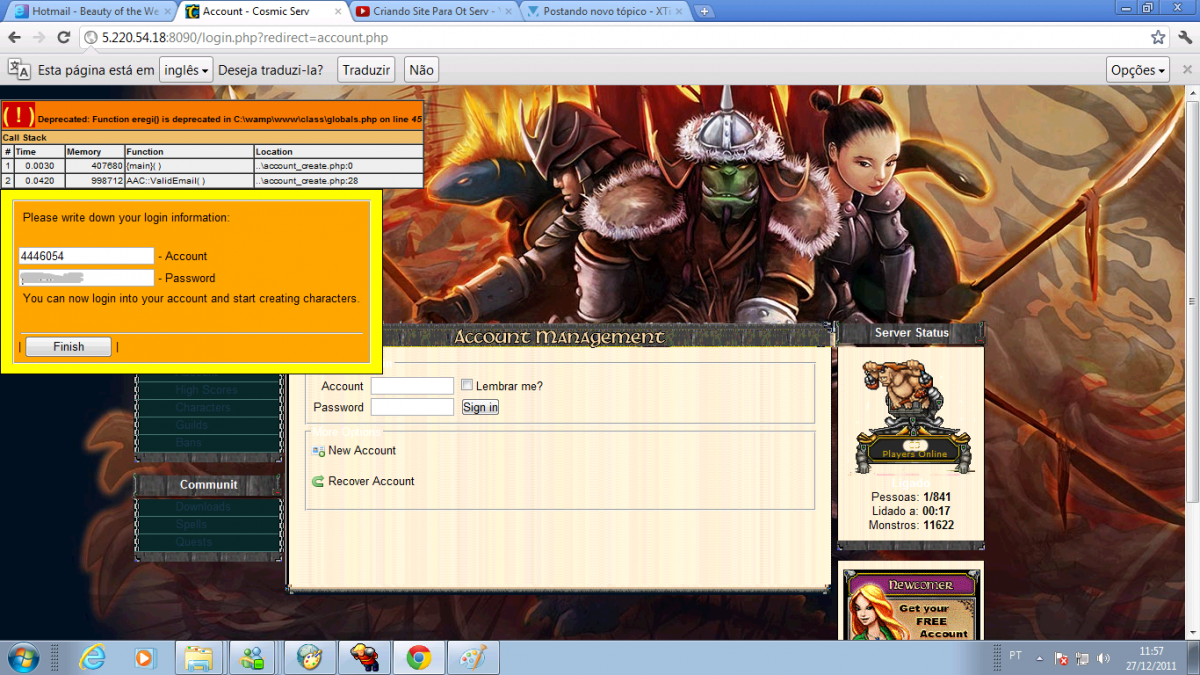
Task: Click the Account login input field
Action: click(412, 386)
